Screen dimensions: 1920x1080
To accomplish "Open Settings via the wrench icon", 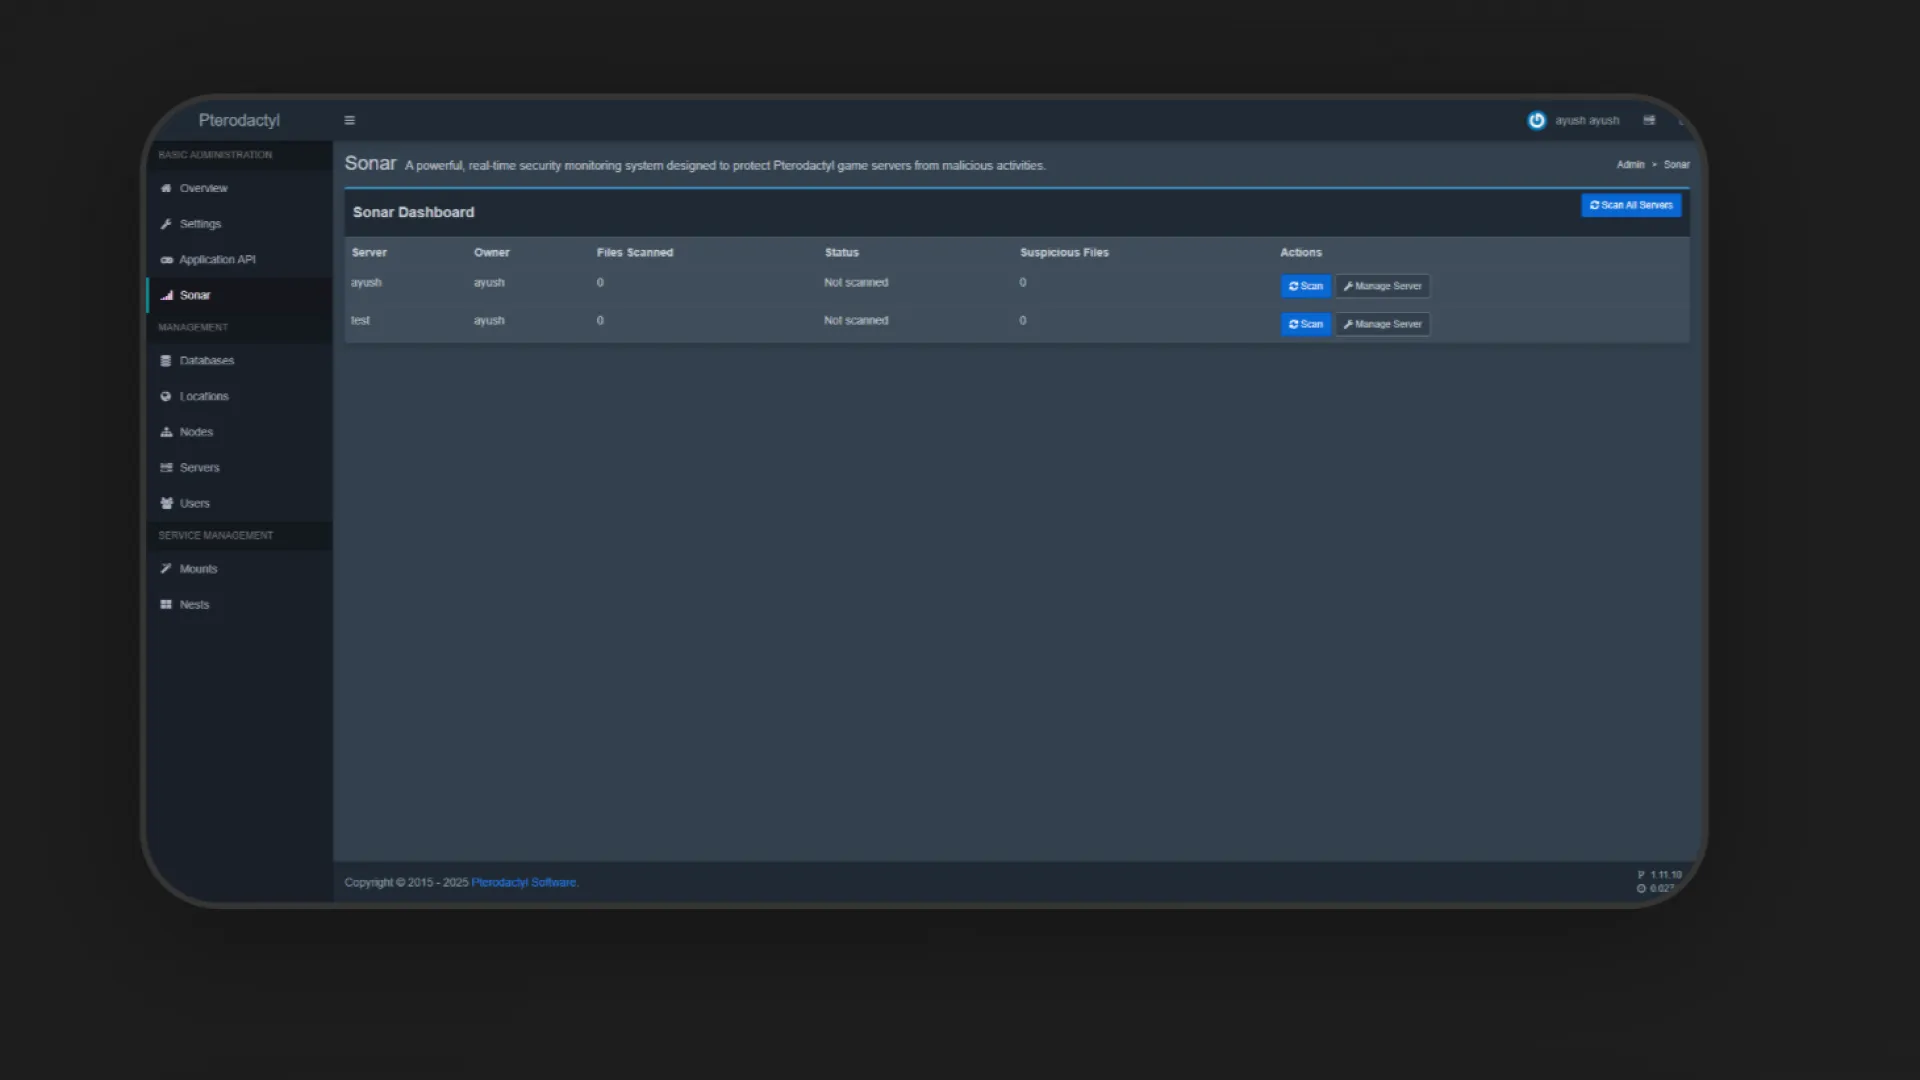I will [166, 224].
